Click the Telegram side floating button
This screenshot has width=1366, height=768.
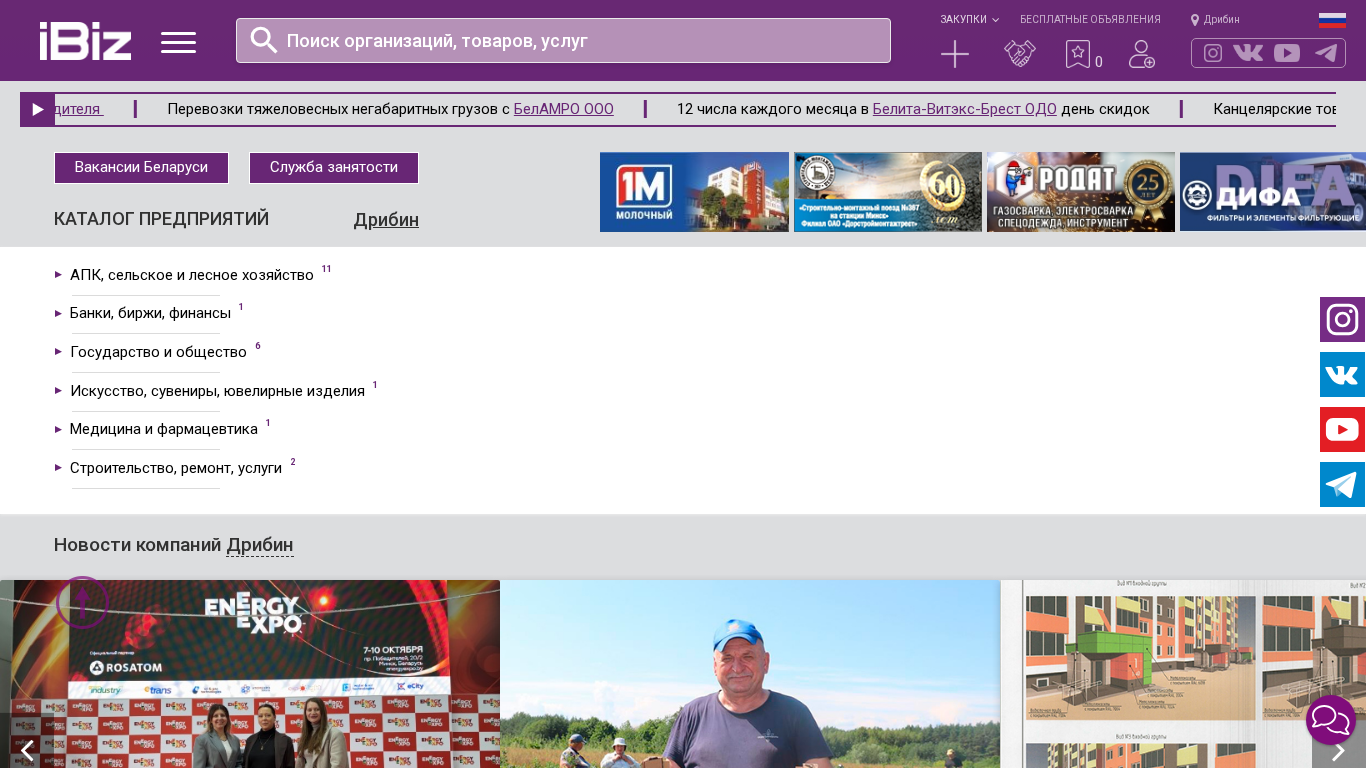[x=1342, y=485]
